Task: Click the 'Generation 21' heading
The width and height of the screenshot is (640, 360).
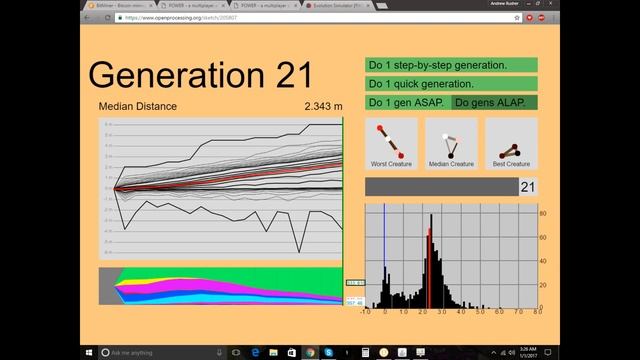Action: point(200,75)
